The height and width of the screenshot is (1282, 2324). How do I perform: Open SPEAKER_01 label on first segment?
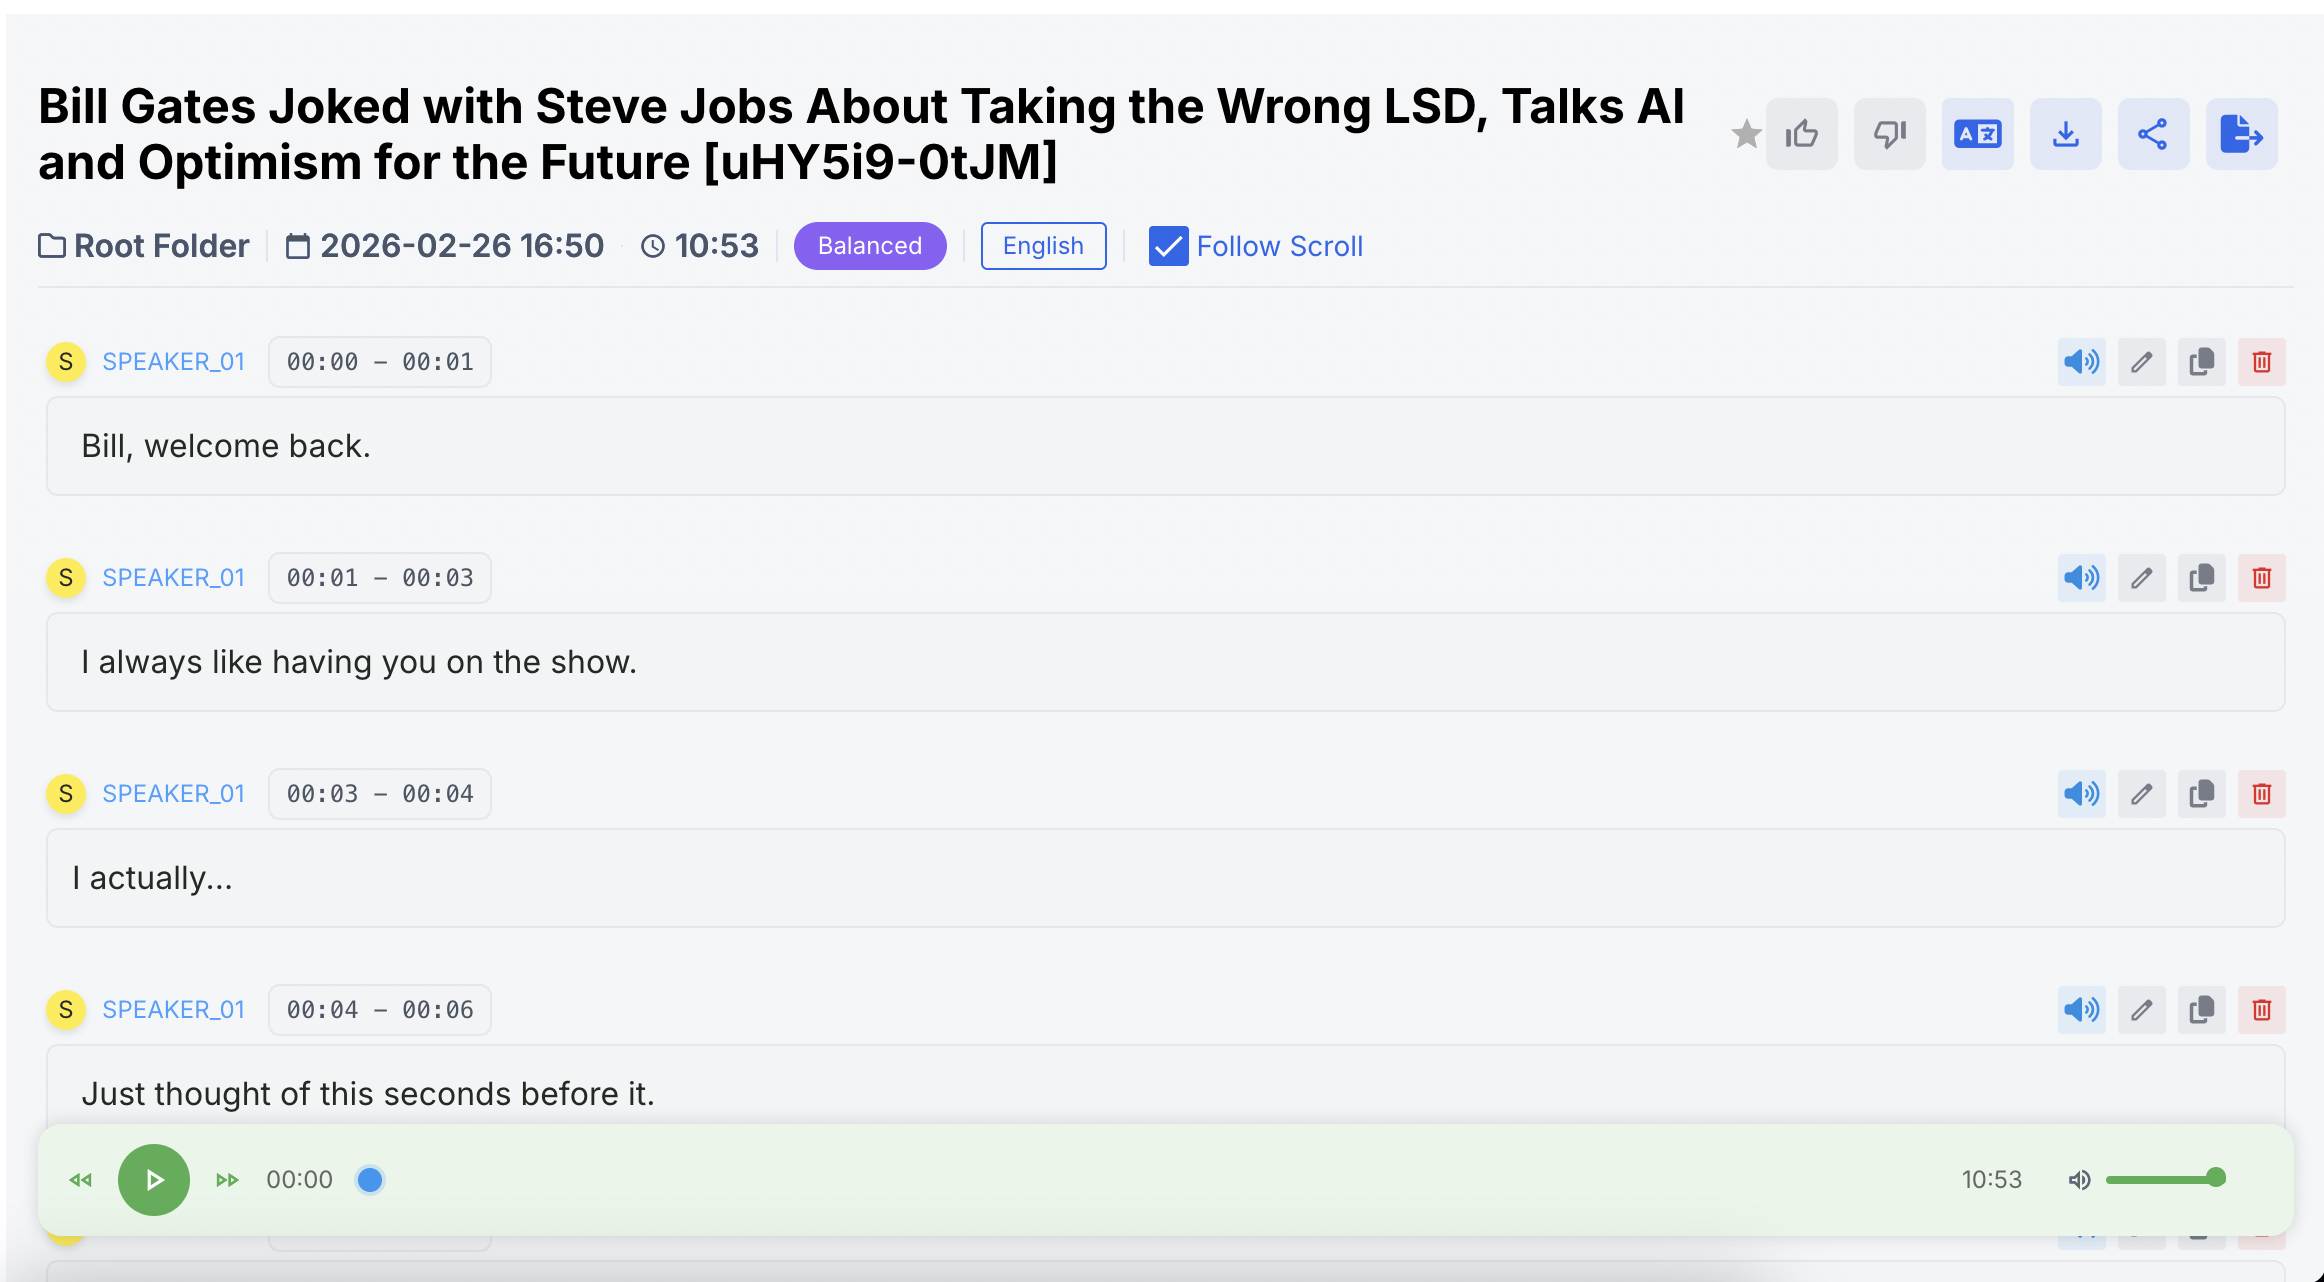pyautogui.click(x=173, y=362)
